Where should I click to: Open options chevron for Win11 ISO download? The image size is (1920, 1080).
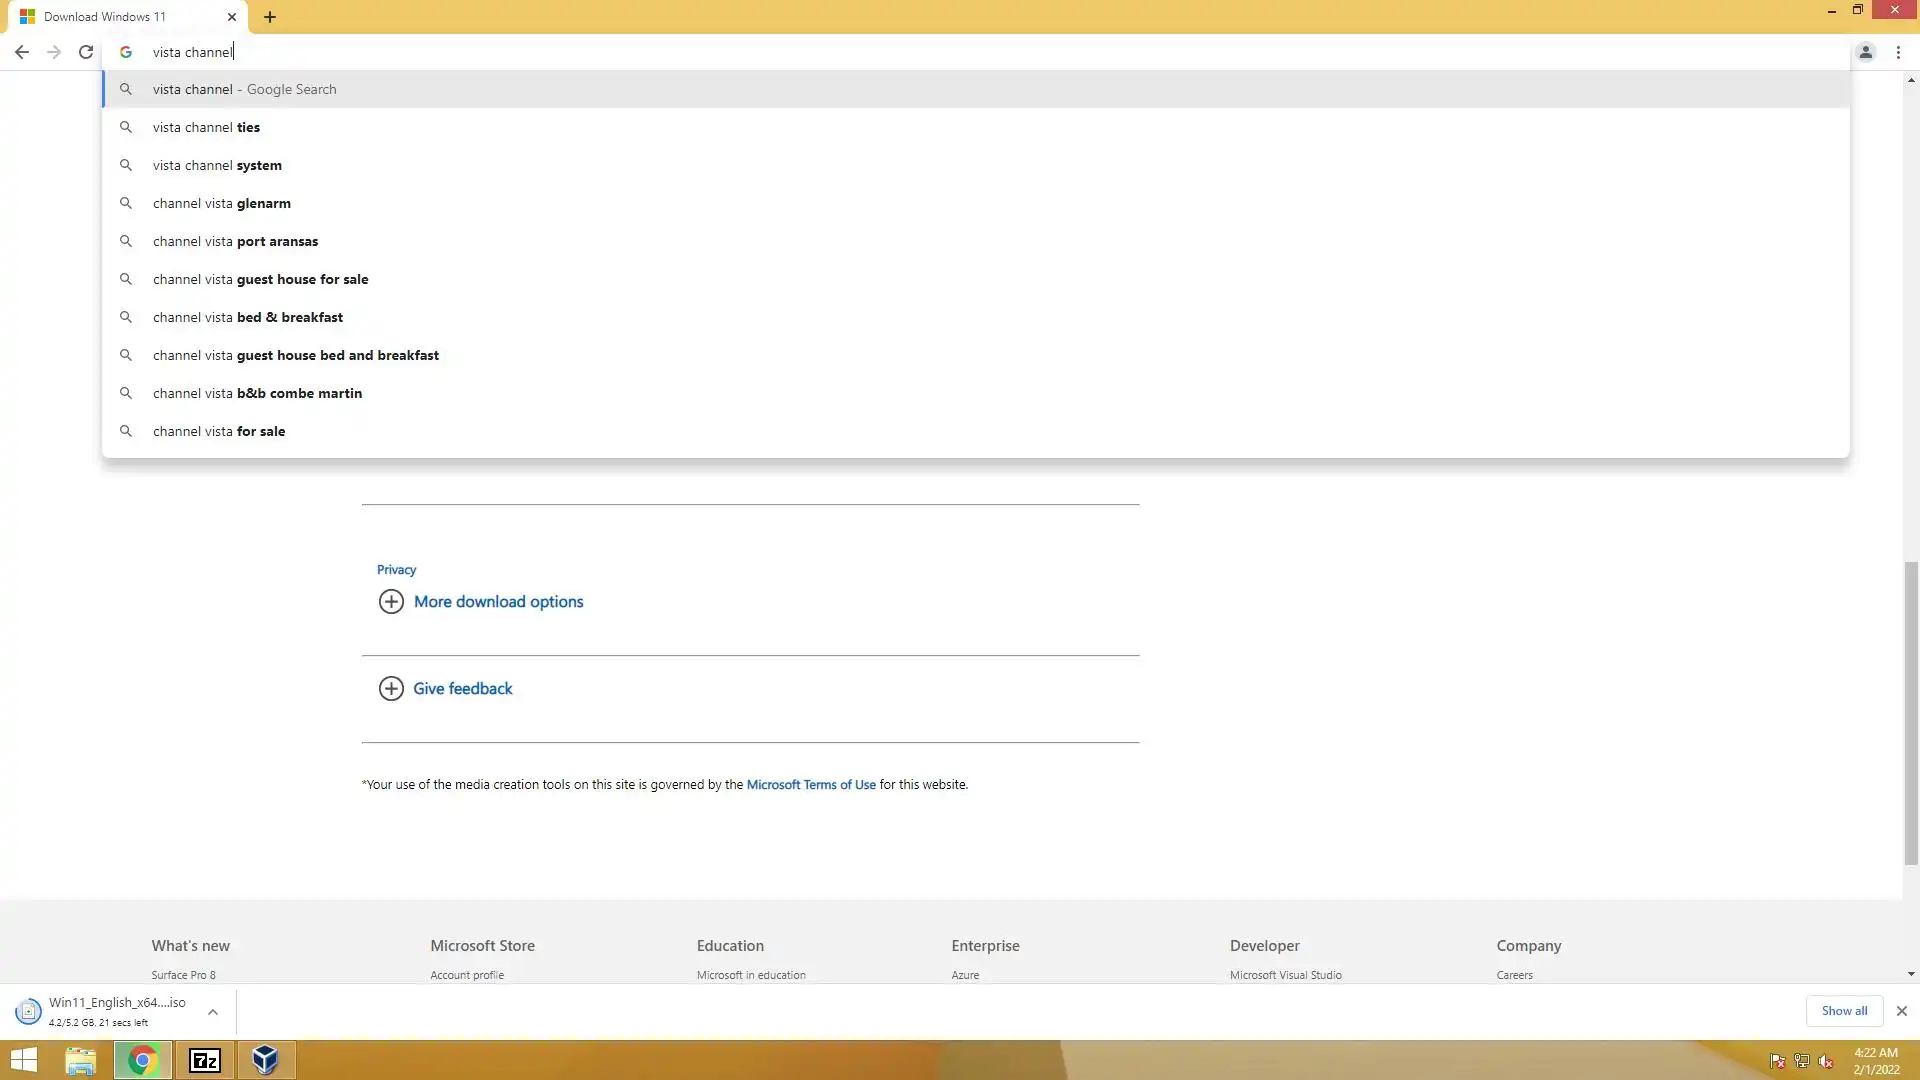coord(213,1012)
